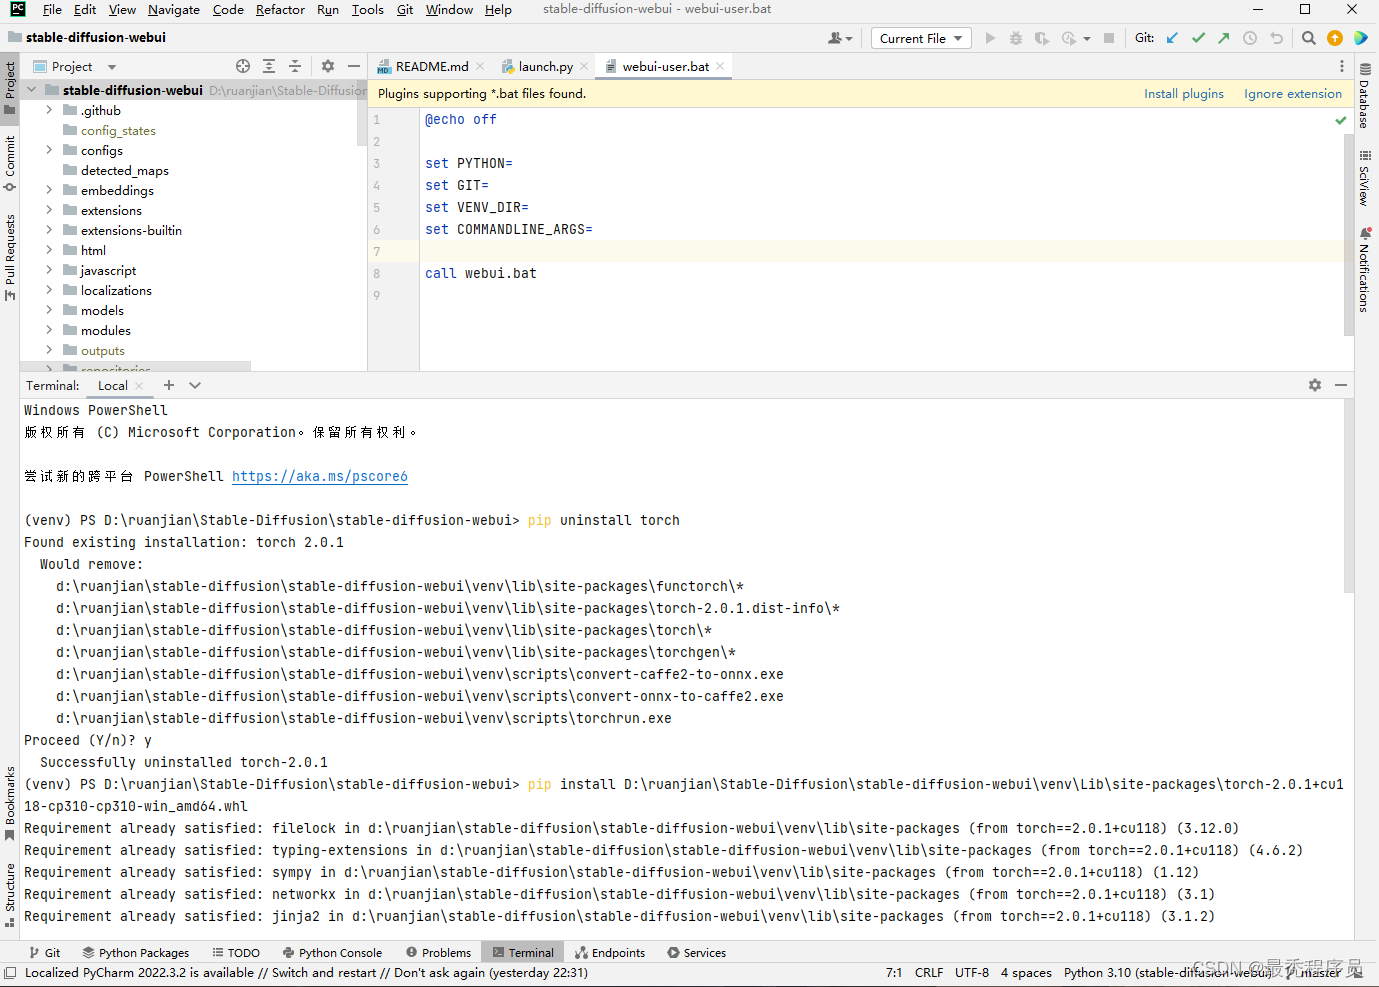Click Git Push arrow icon

(1224, 38)
